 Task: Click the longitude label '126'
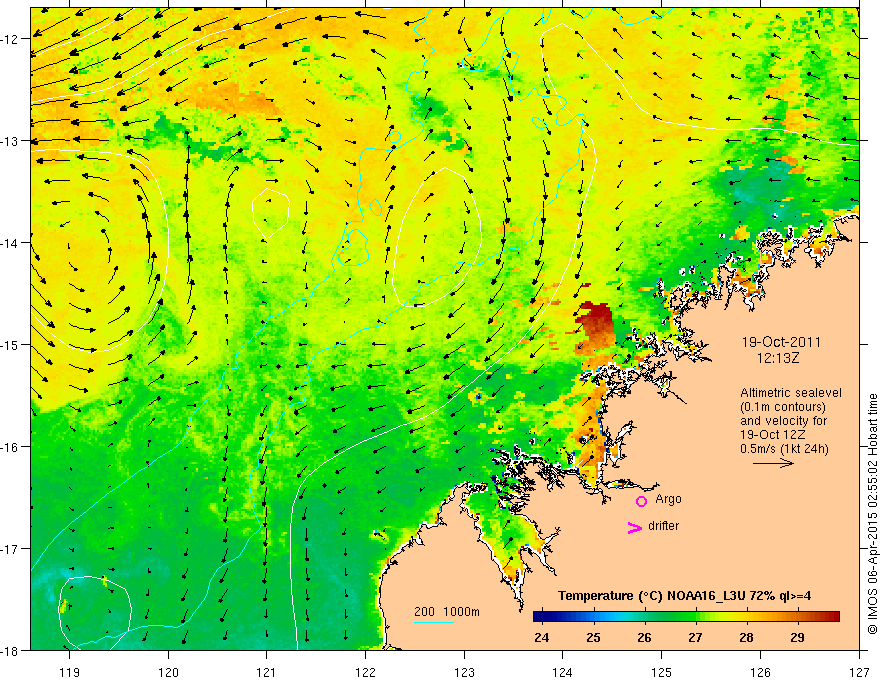(760, 672)
